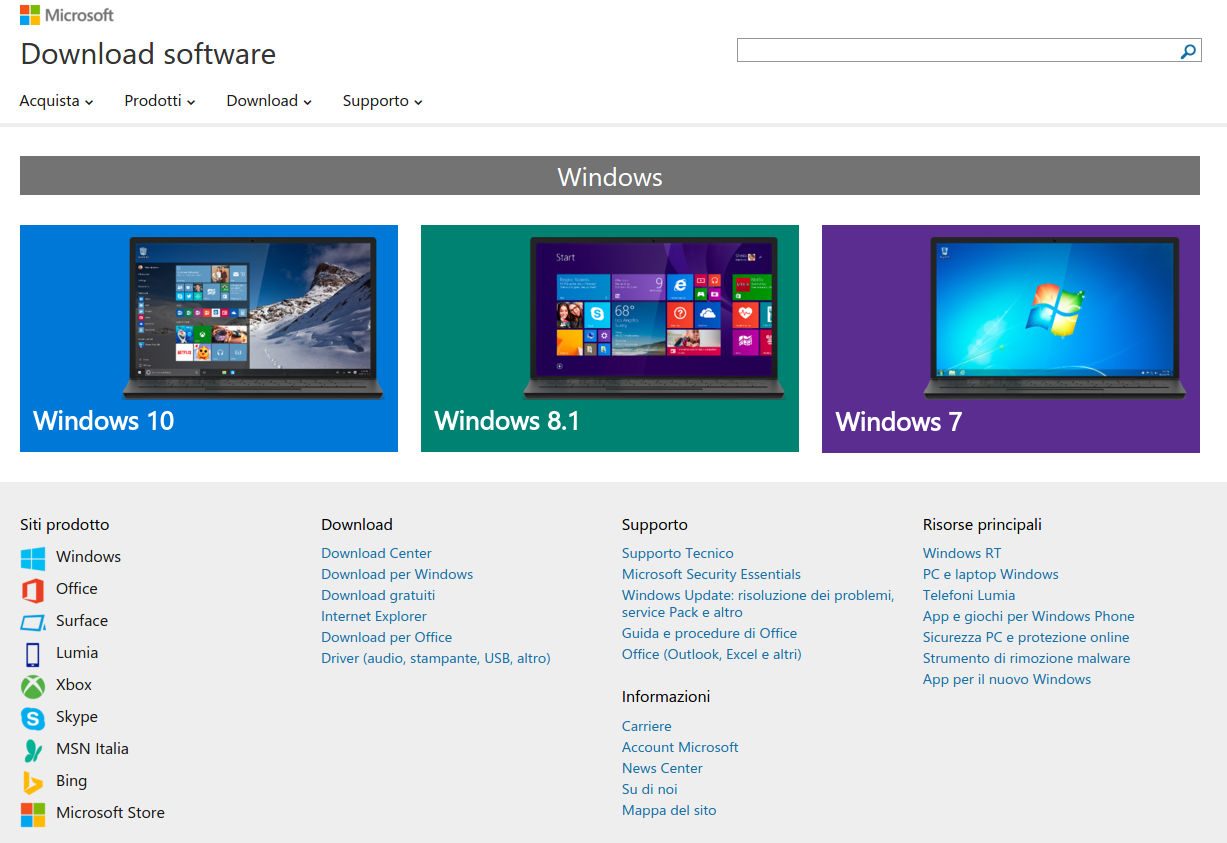Click the Windows logo icon in Siti prodotto

(33, 558)
